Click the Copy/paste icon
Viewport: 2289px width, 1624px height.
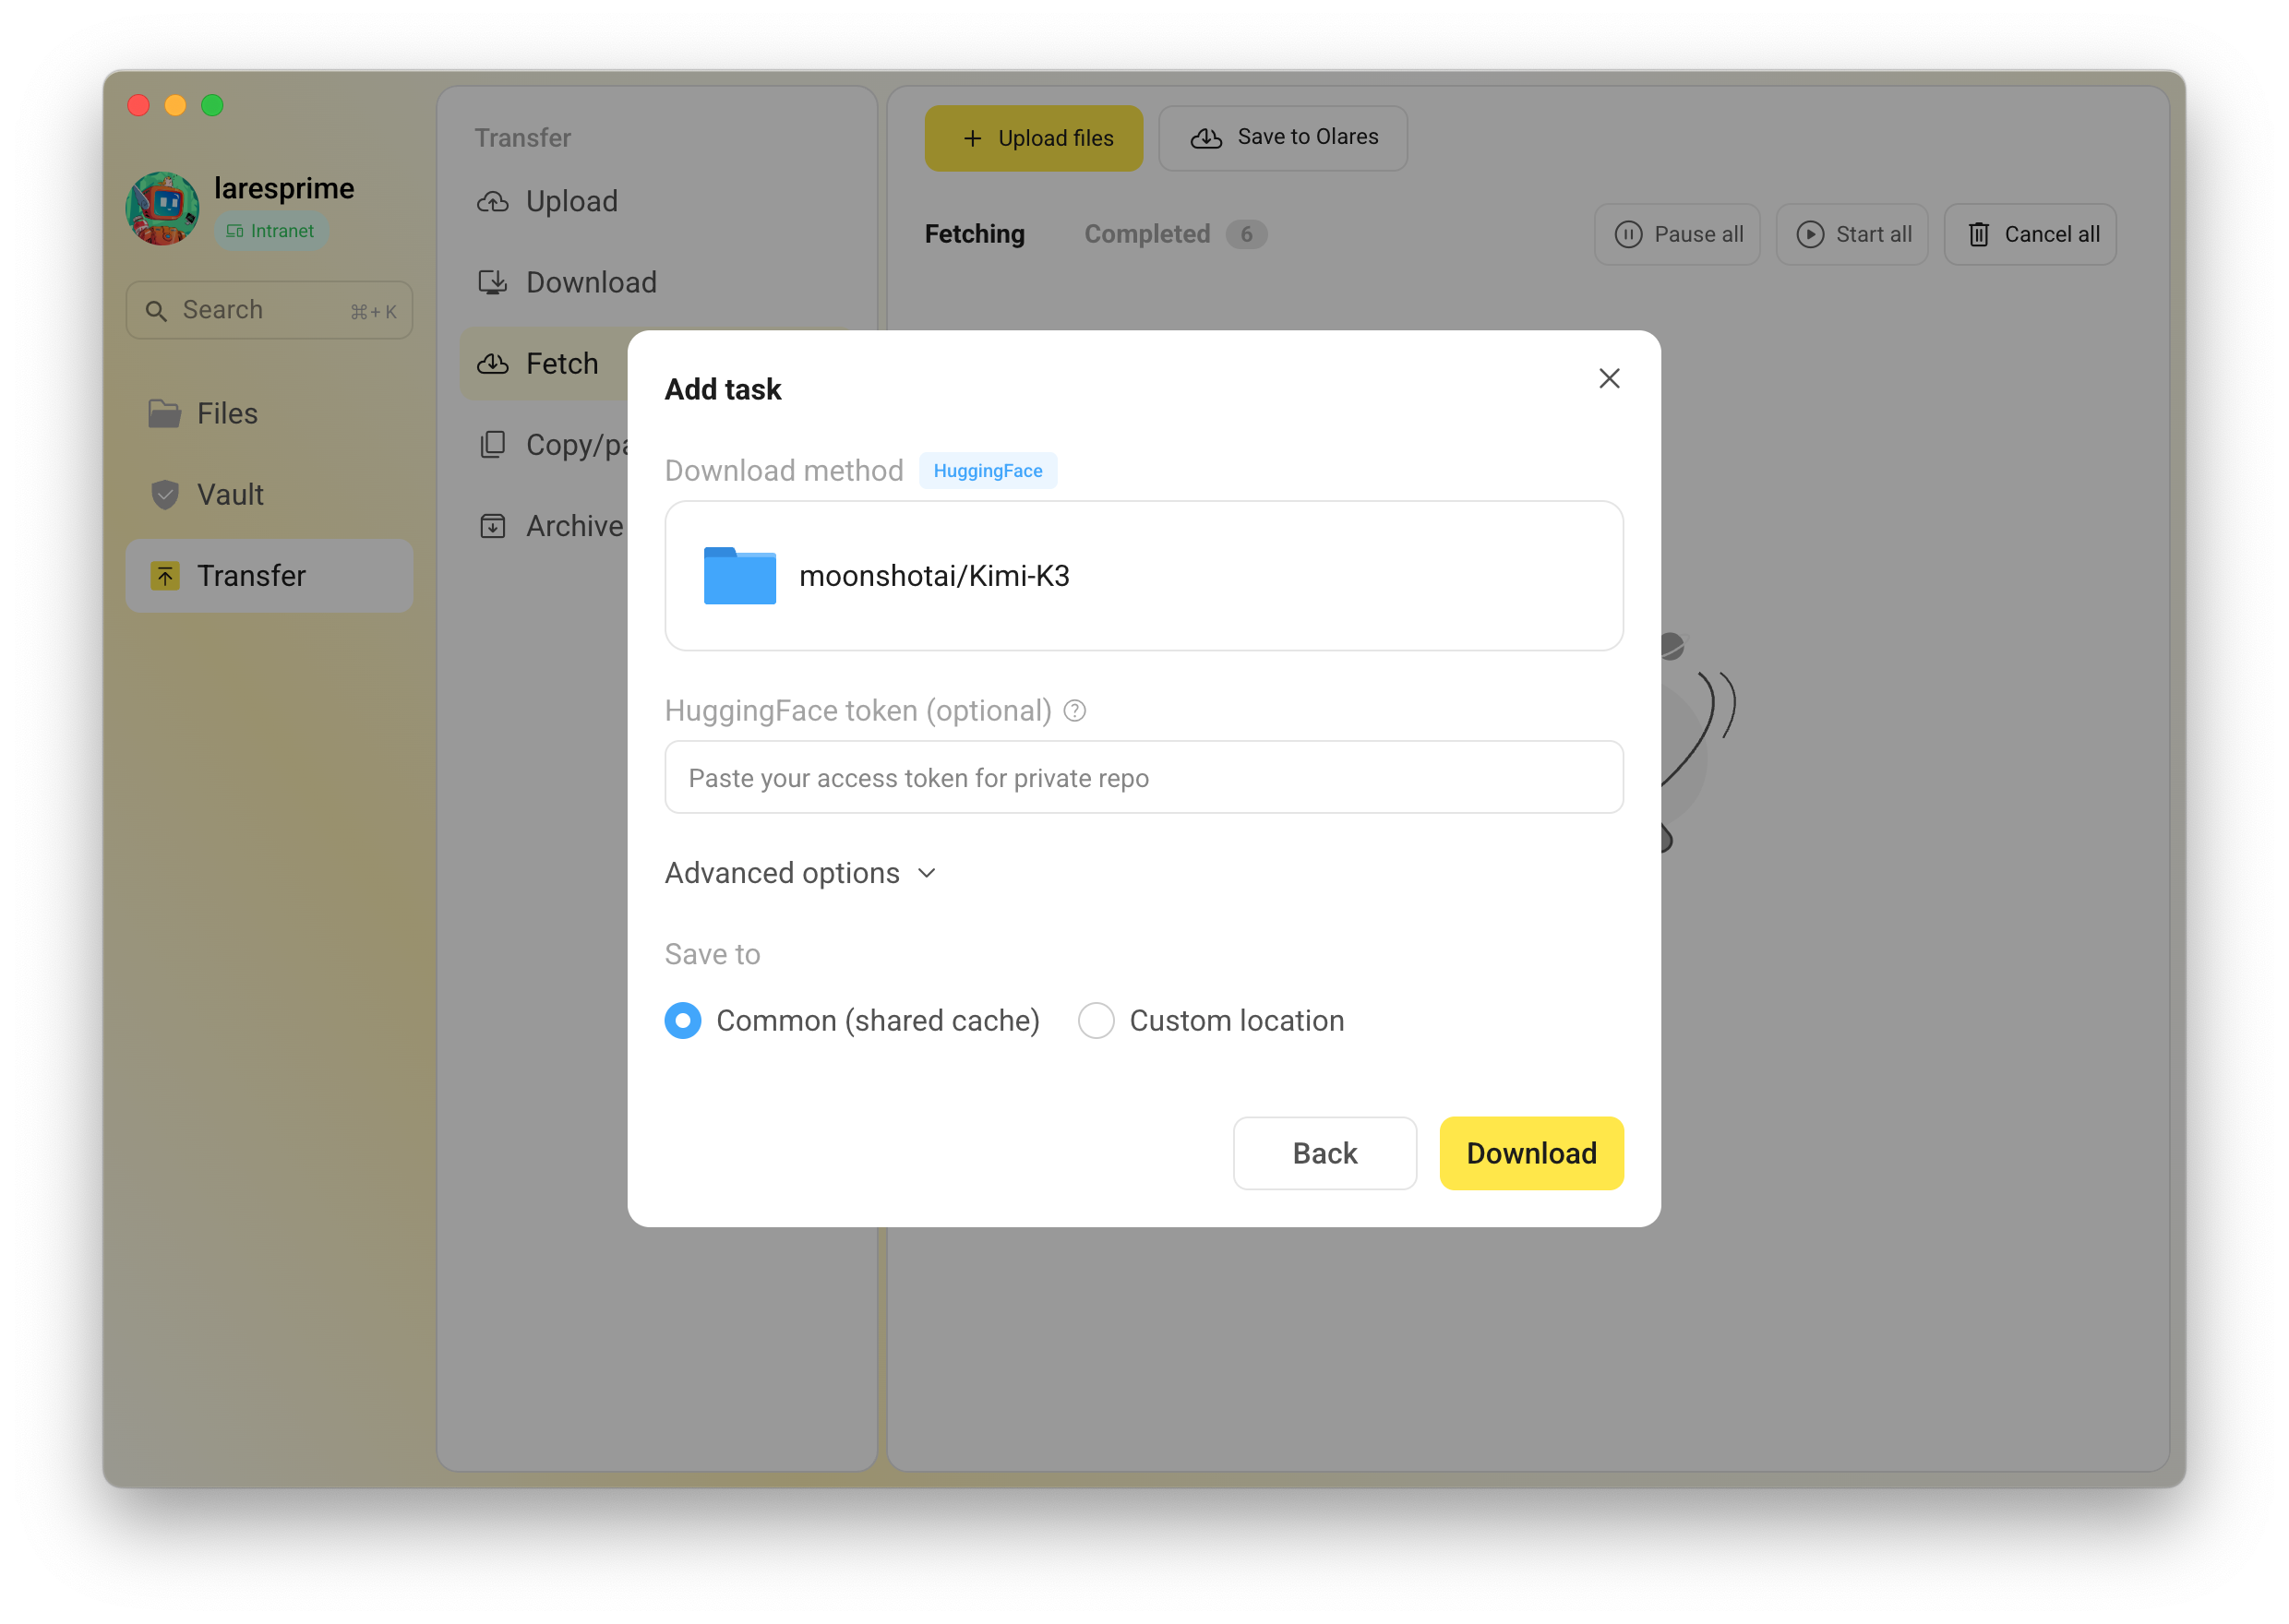point(492,445)
